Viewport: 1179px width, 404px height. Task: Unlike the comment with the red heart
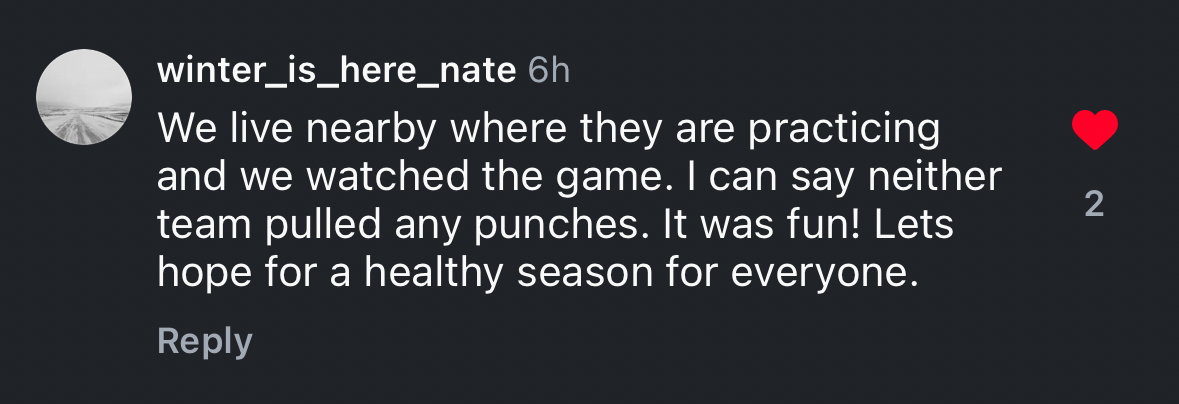point(1094,131)
